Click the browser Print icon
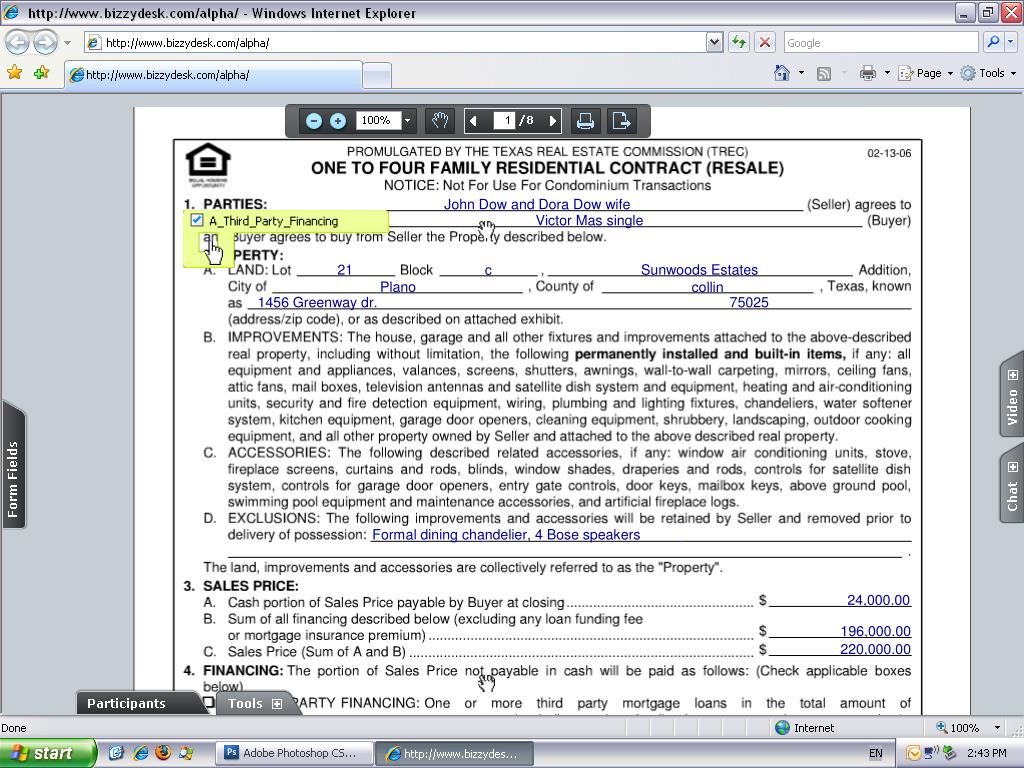The width and height of the screenshot is (1024, 768). (x=867, y=73)
